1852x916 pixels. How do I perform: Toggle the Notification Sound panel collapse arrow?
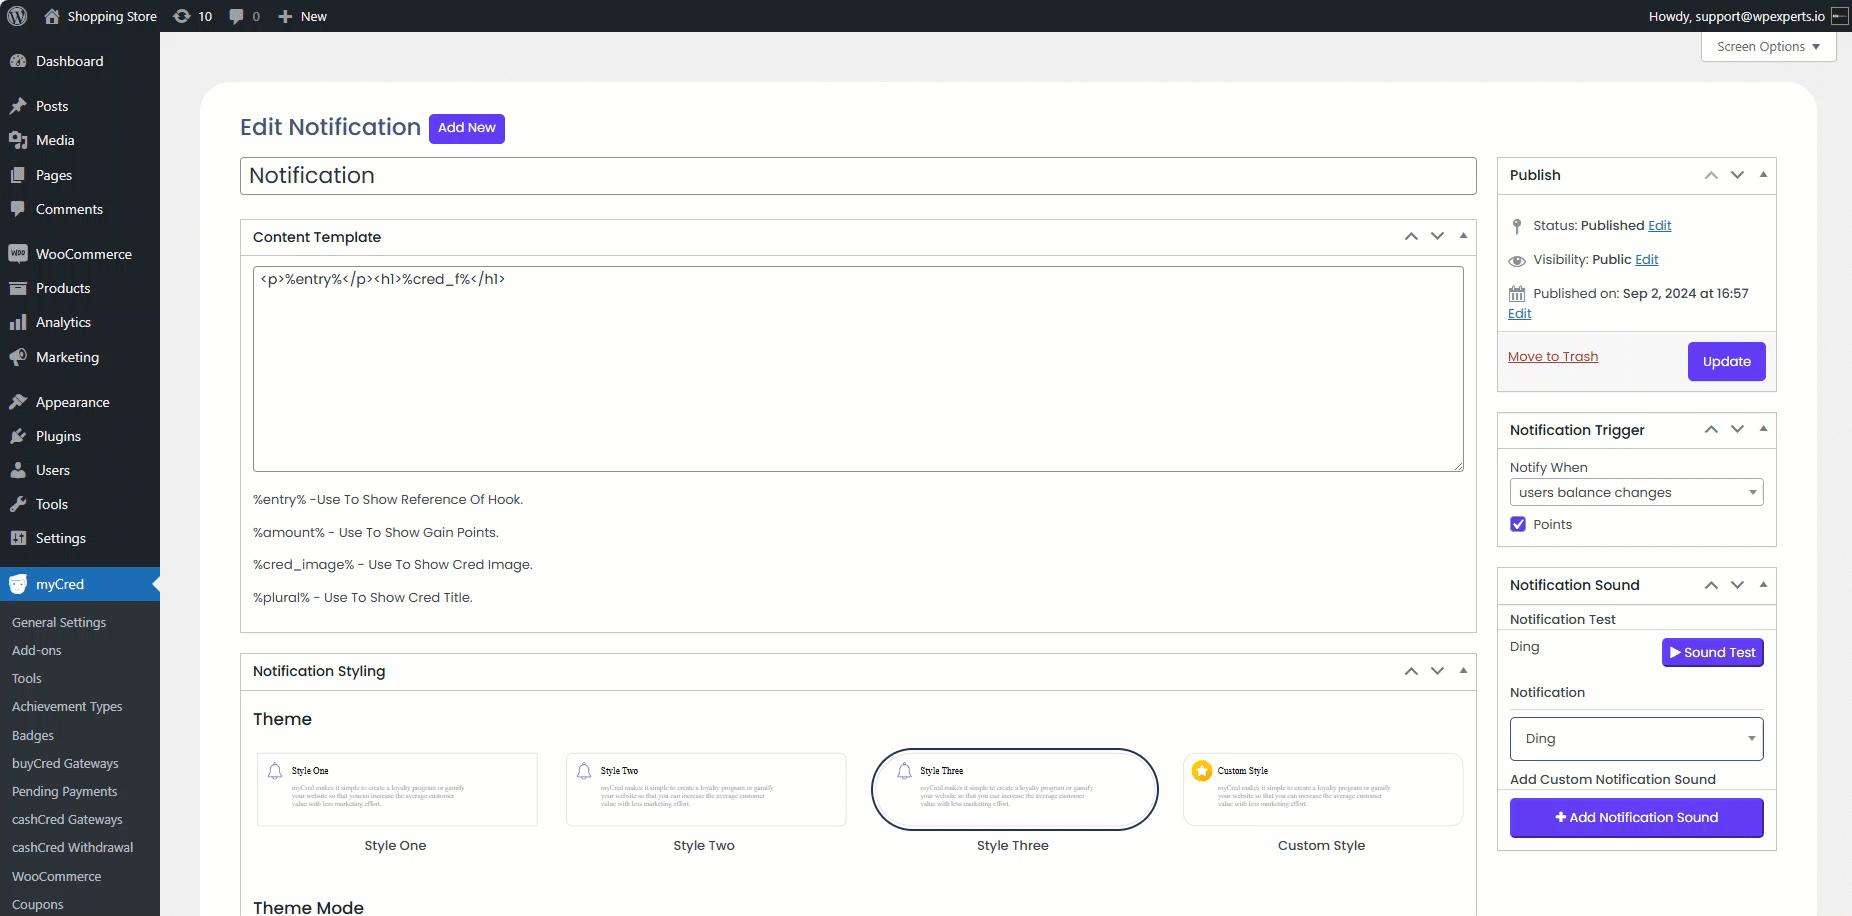tap(1763, 585)
